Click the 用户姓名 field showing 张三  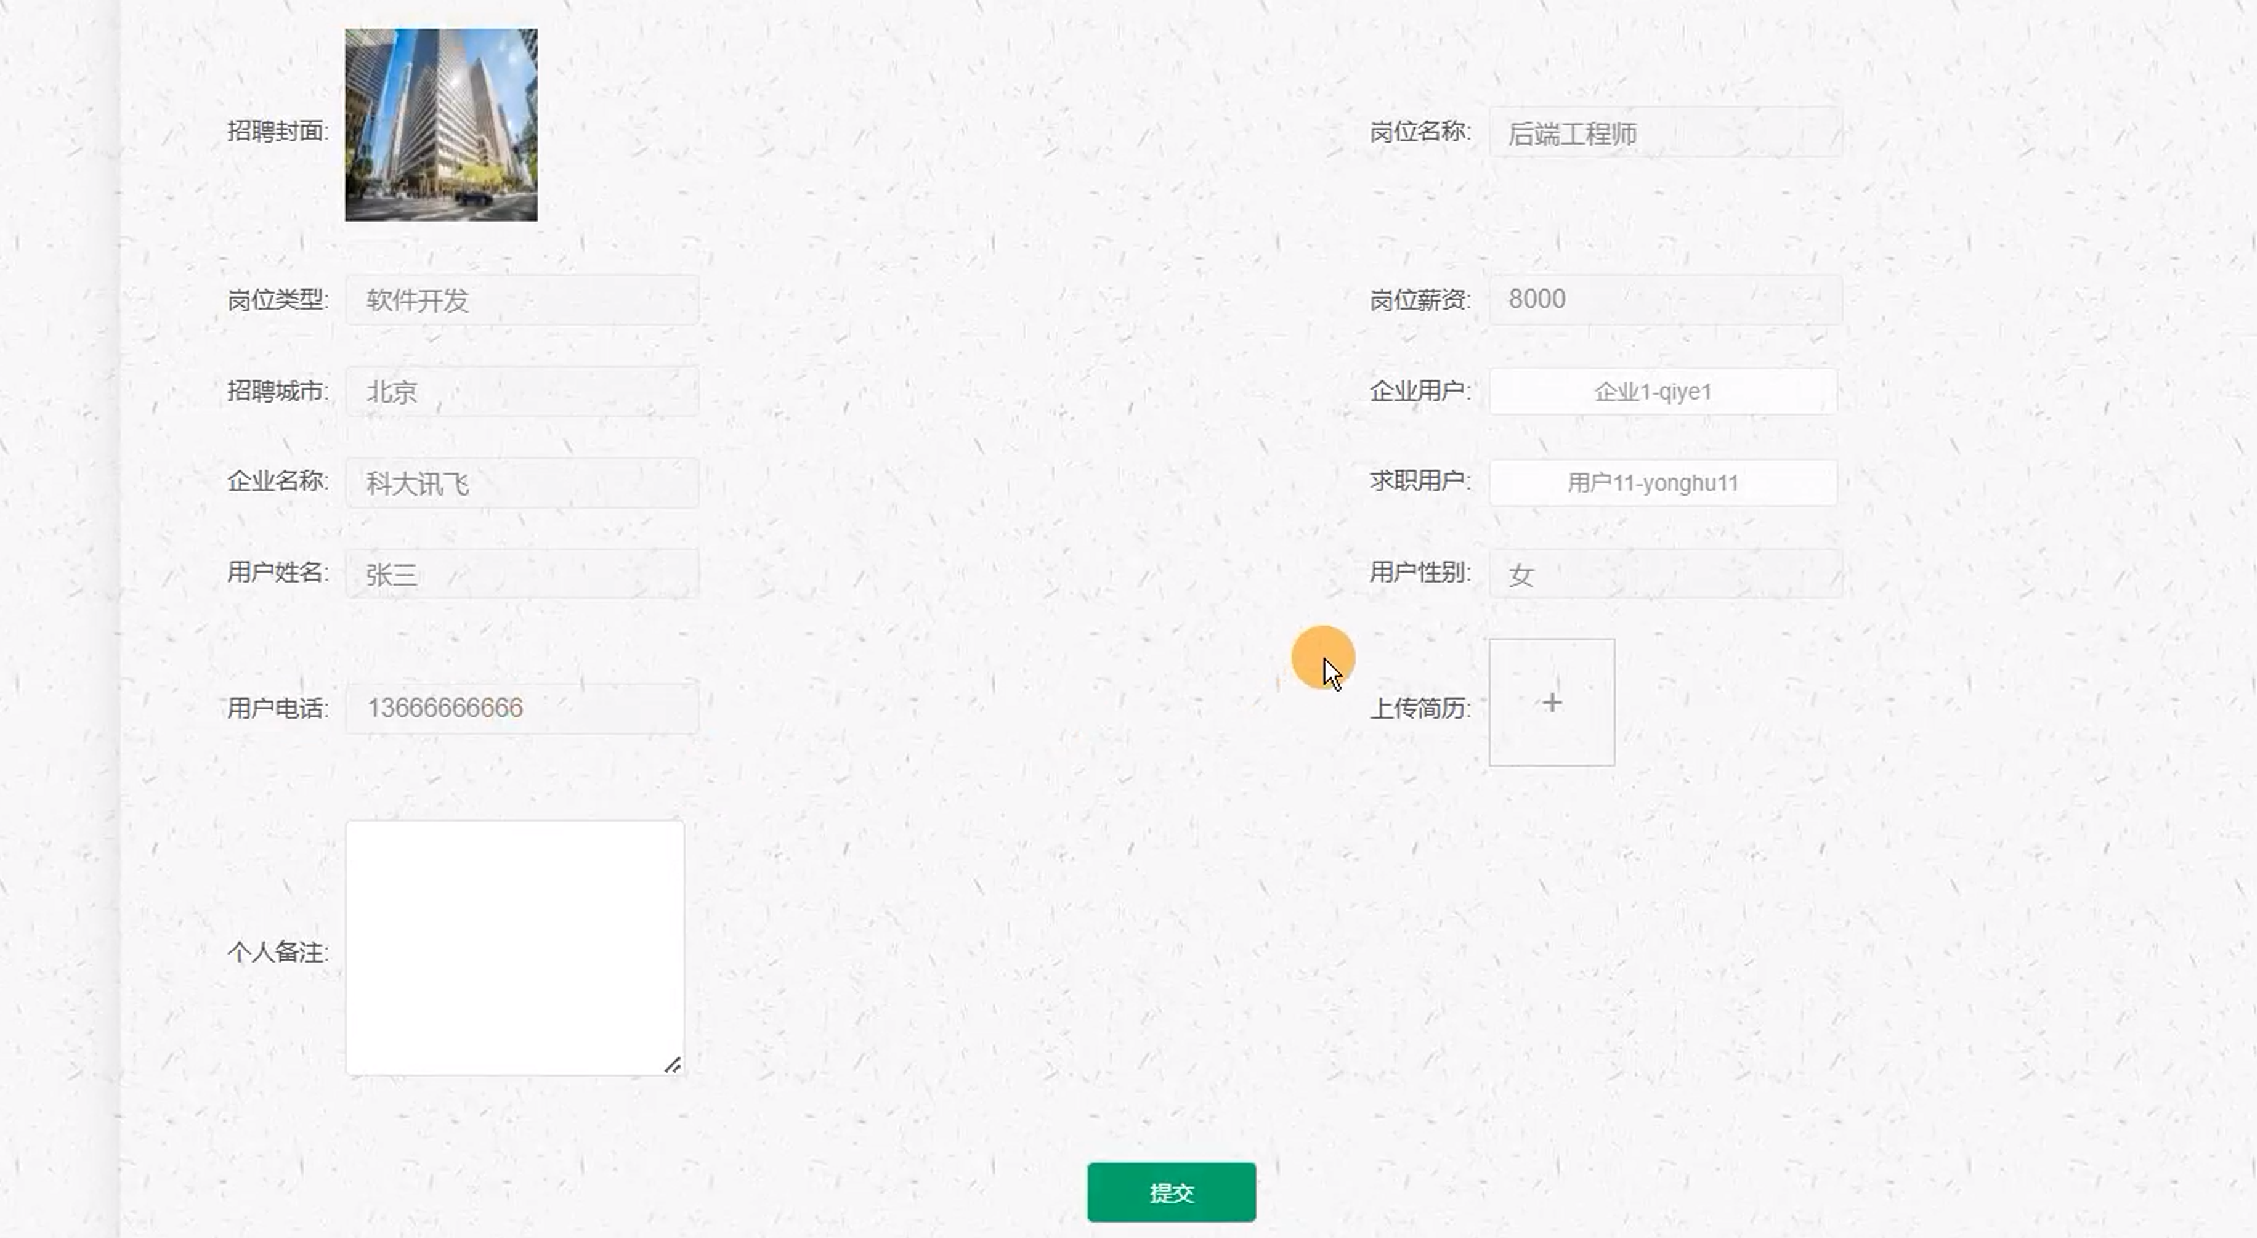pos(522,574)
